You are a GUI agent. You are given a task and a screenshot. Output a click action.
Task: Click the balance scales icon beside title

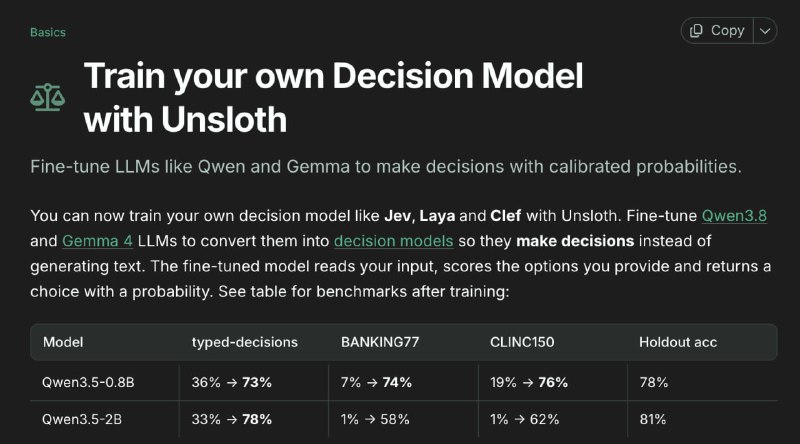click(x=47, y=97)
